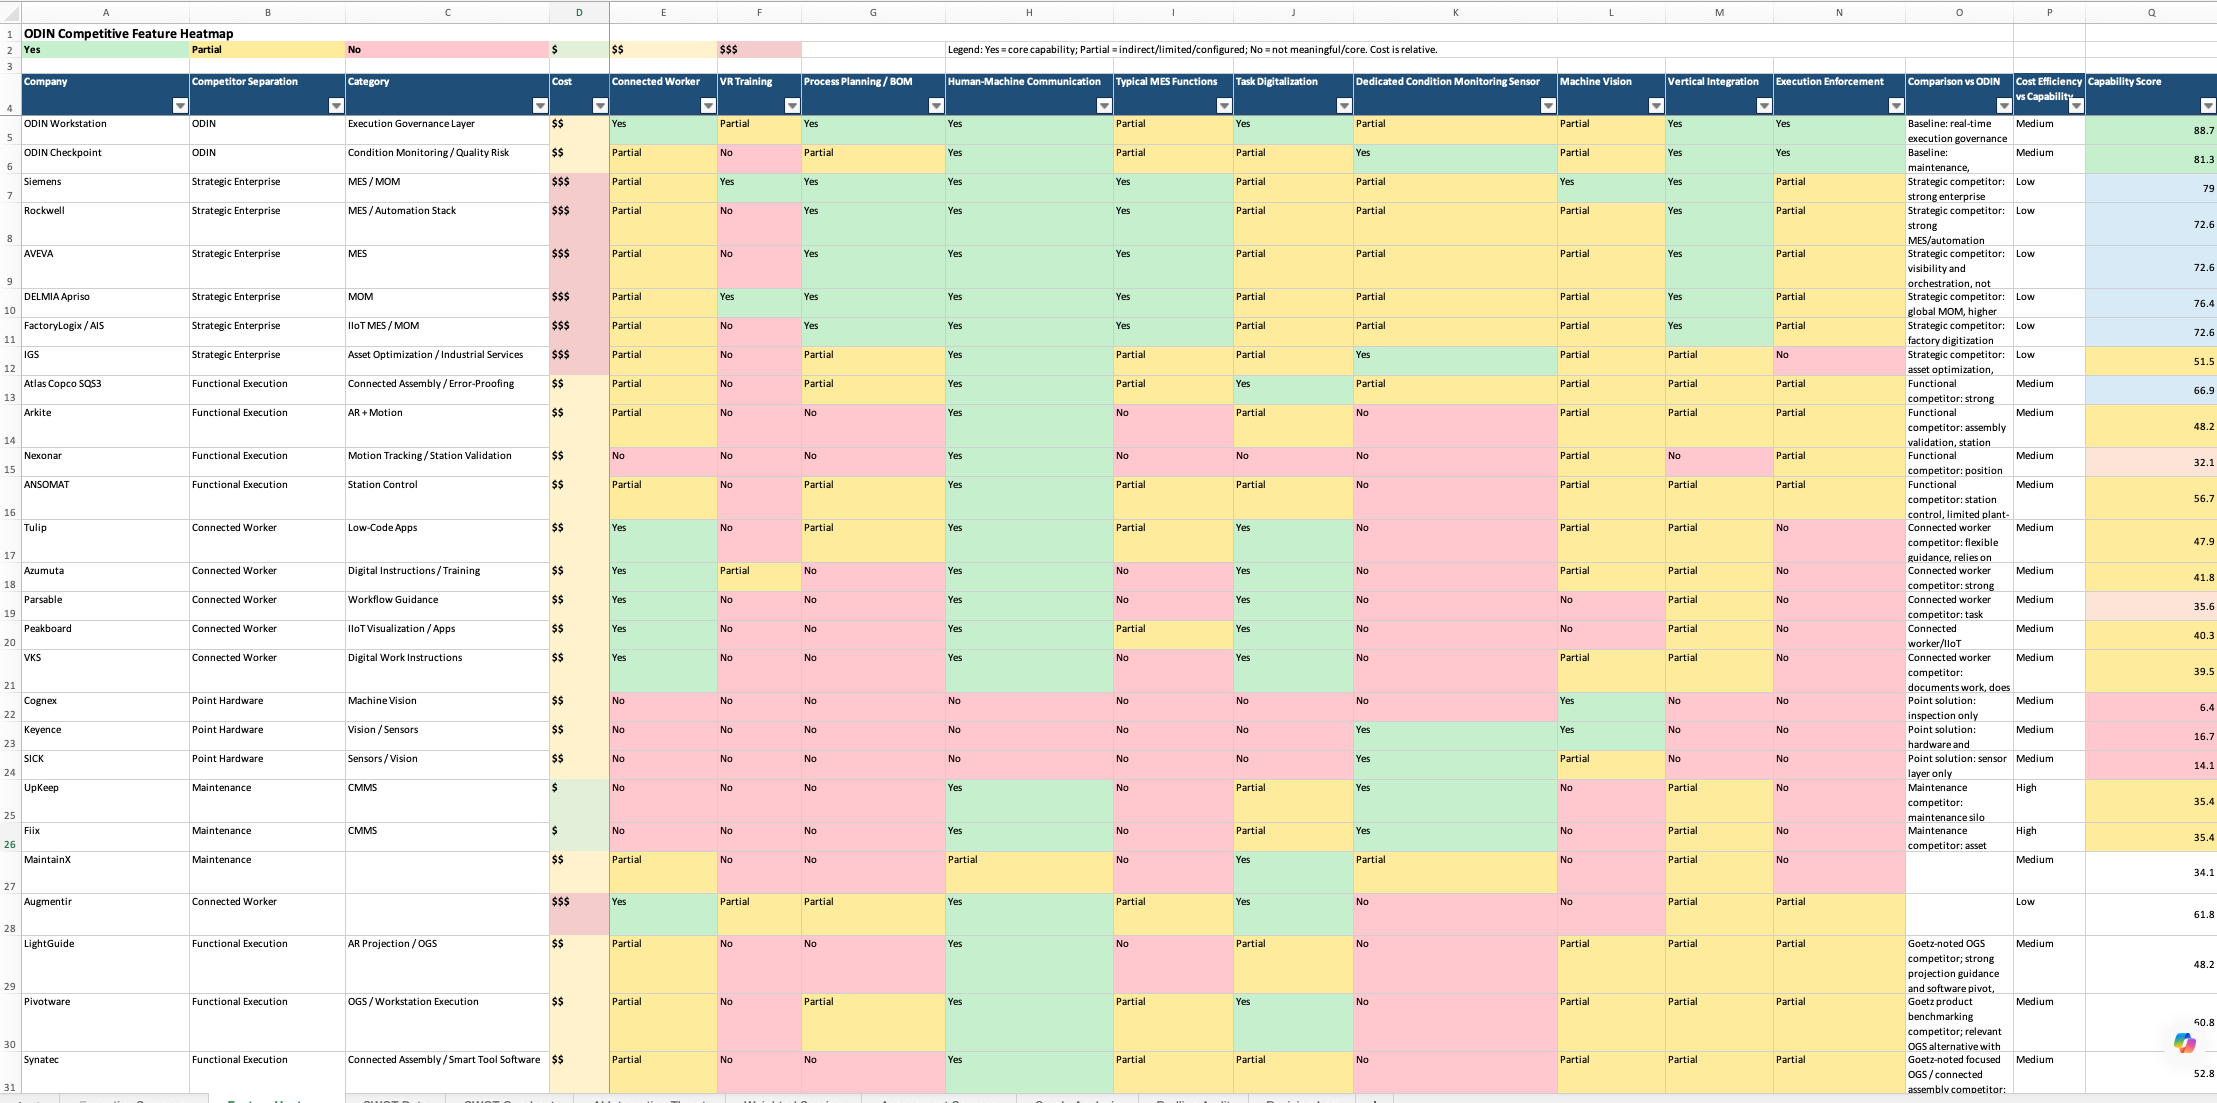Viewport: 2217px width, 1103px height.
Task: Select row 26 header
Action: pyautogui.click(x=10, y=837)
